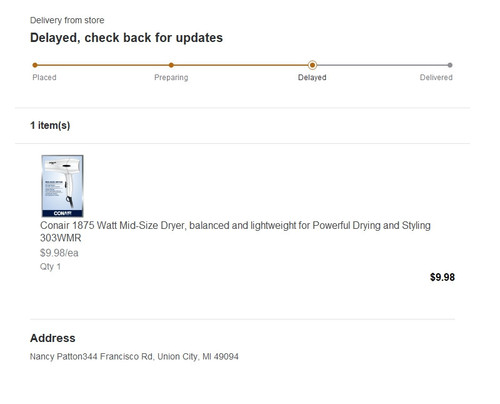Click the gray Delivered progress dot
500x404 pixels.
coord(450,65)
